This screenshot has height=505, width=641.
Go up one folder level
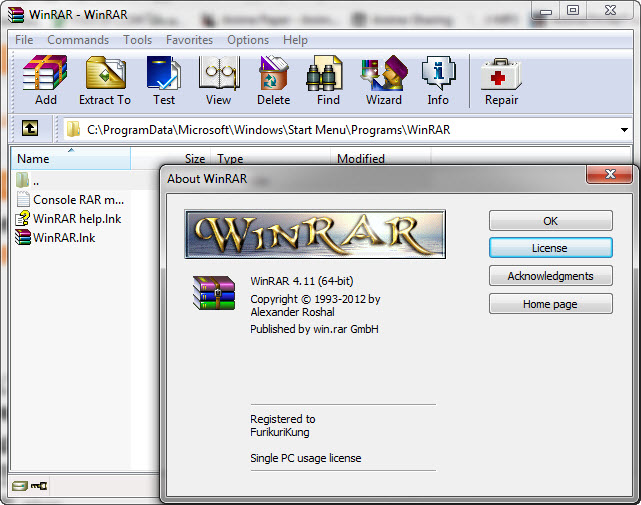[x=30, y=128]
